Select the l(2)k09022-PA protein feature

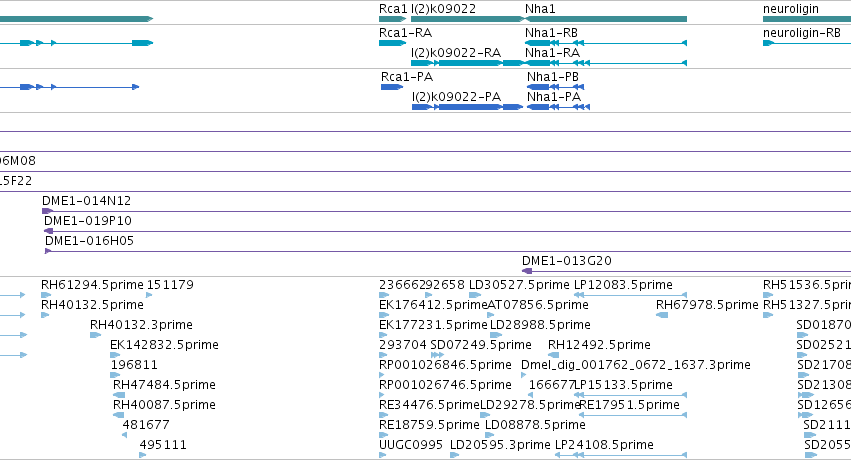(467, 107)
